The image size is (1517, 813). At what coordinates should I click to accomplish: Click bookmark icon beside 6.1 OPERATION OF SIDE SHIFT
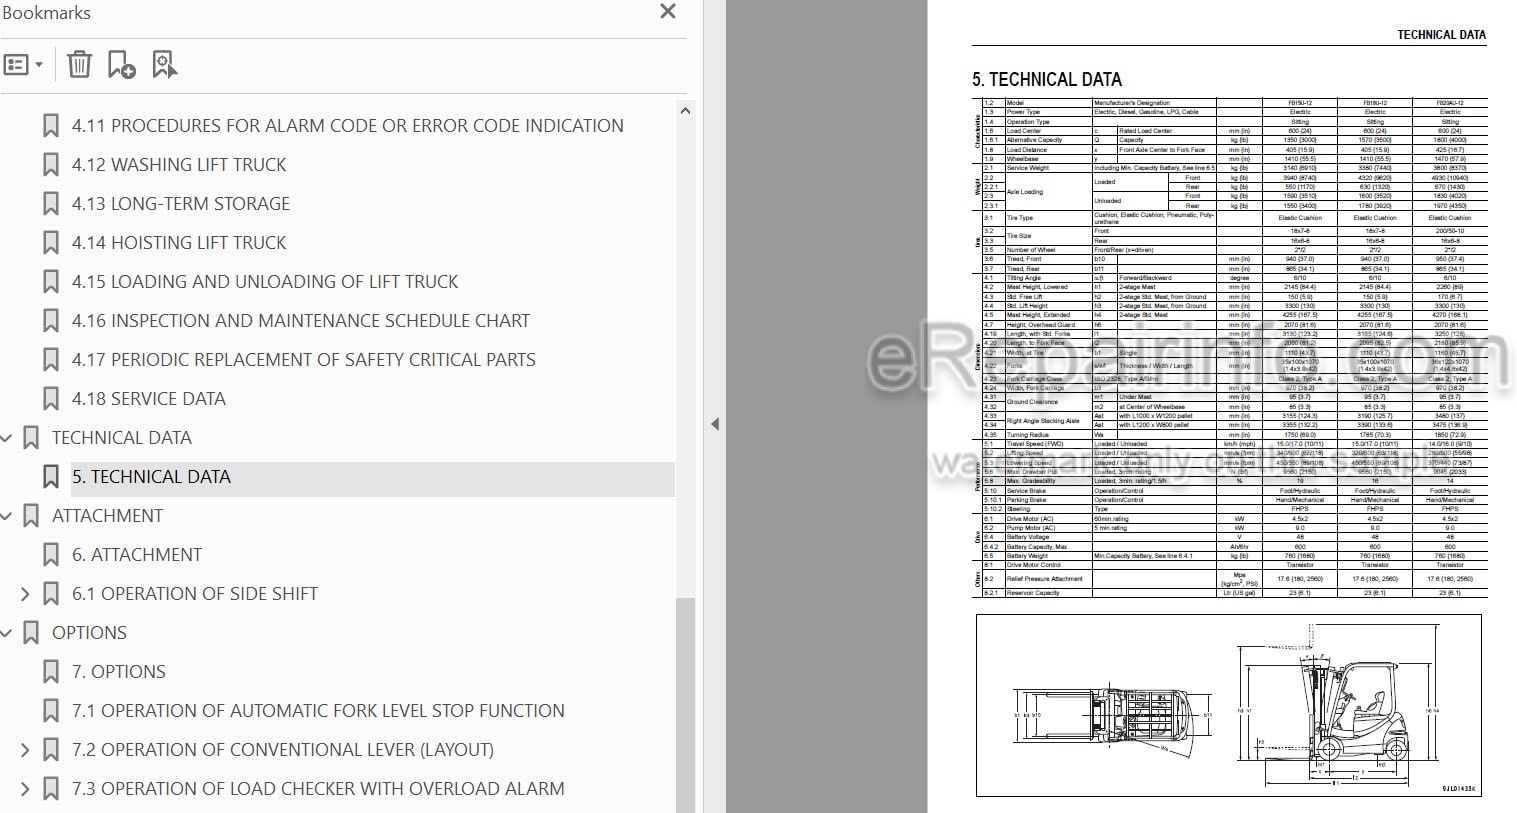point(50,594)
